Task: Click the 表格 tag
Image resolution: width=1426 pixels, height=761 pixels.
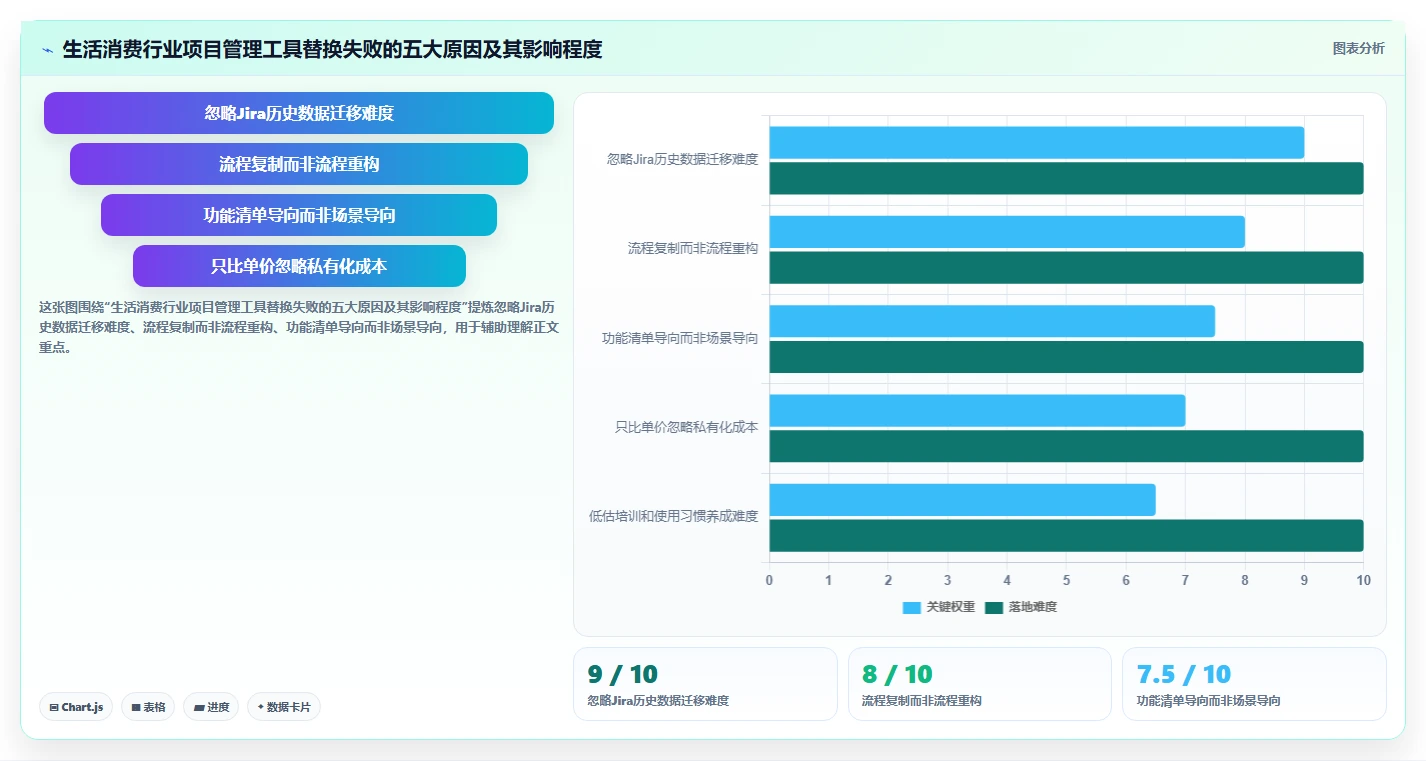Action: tap(148, 707)
